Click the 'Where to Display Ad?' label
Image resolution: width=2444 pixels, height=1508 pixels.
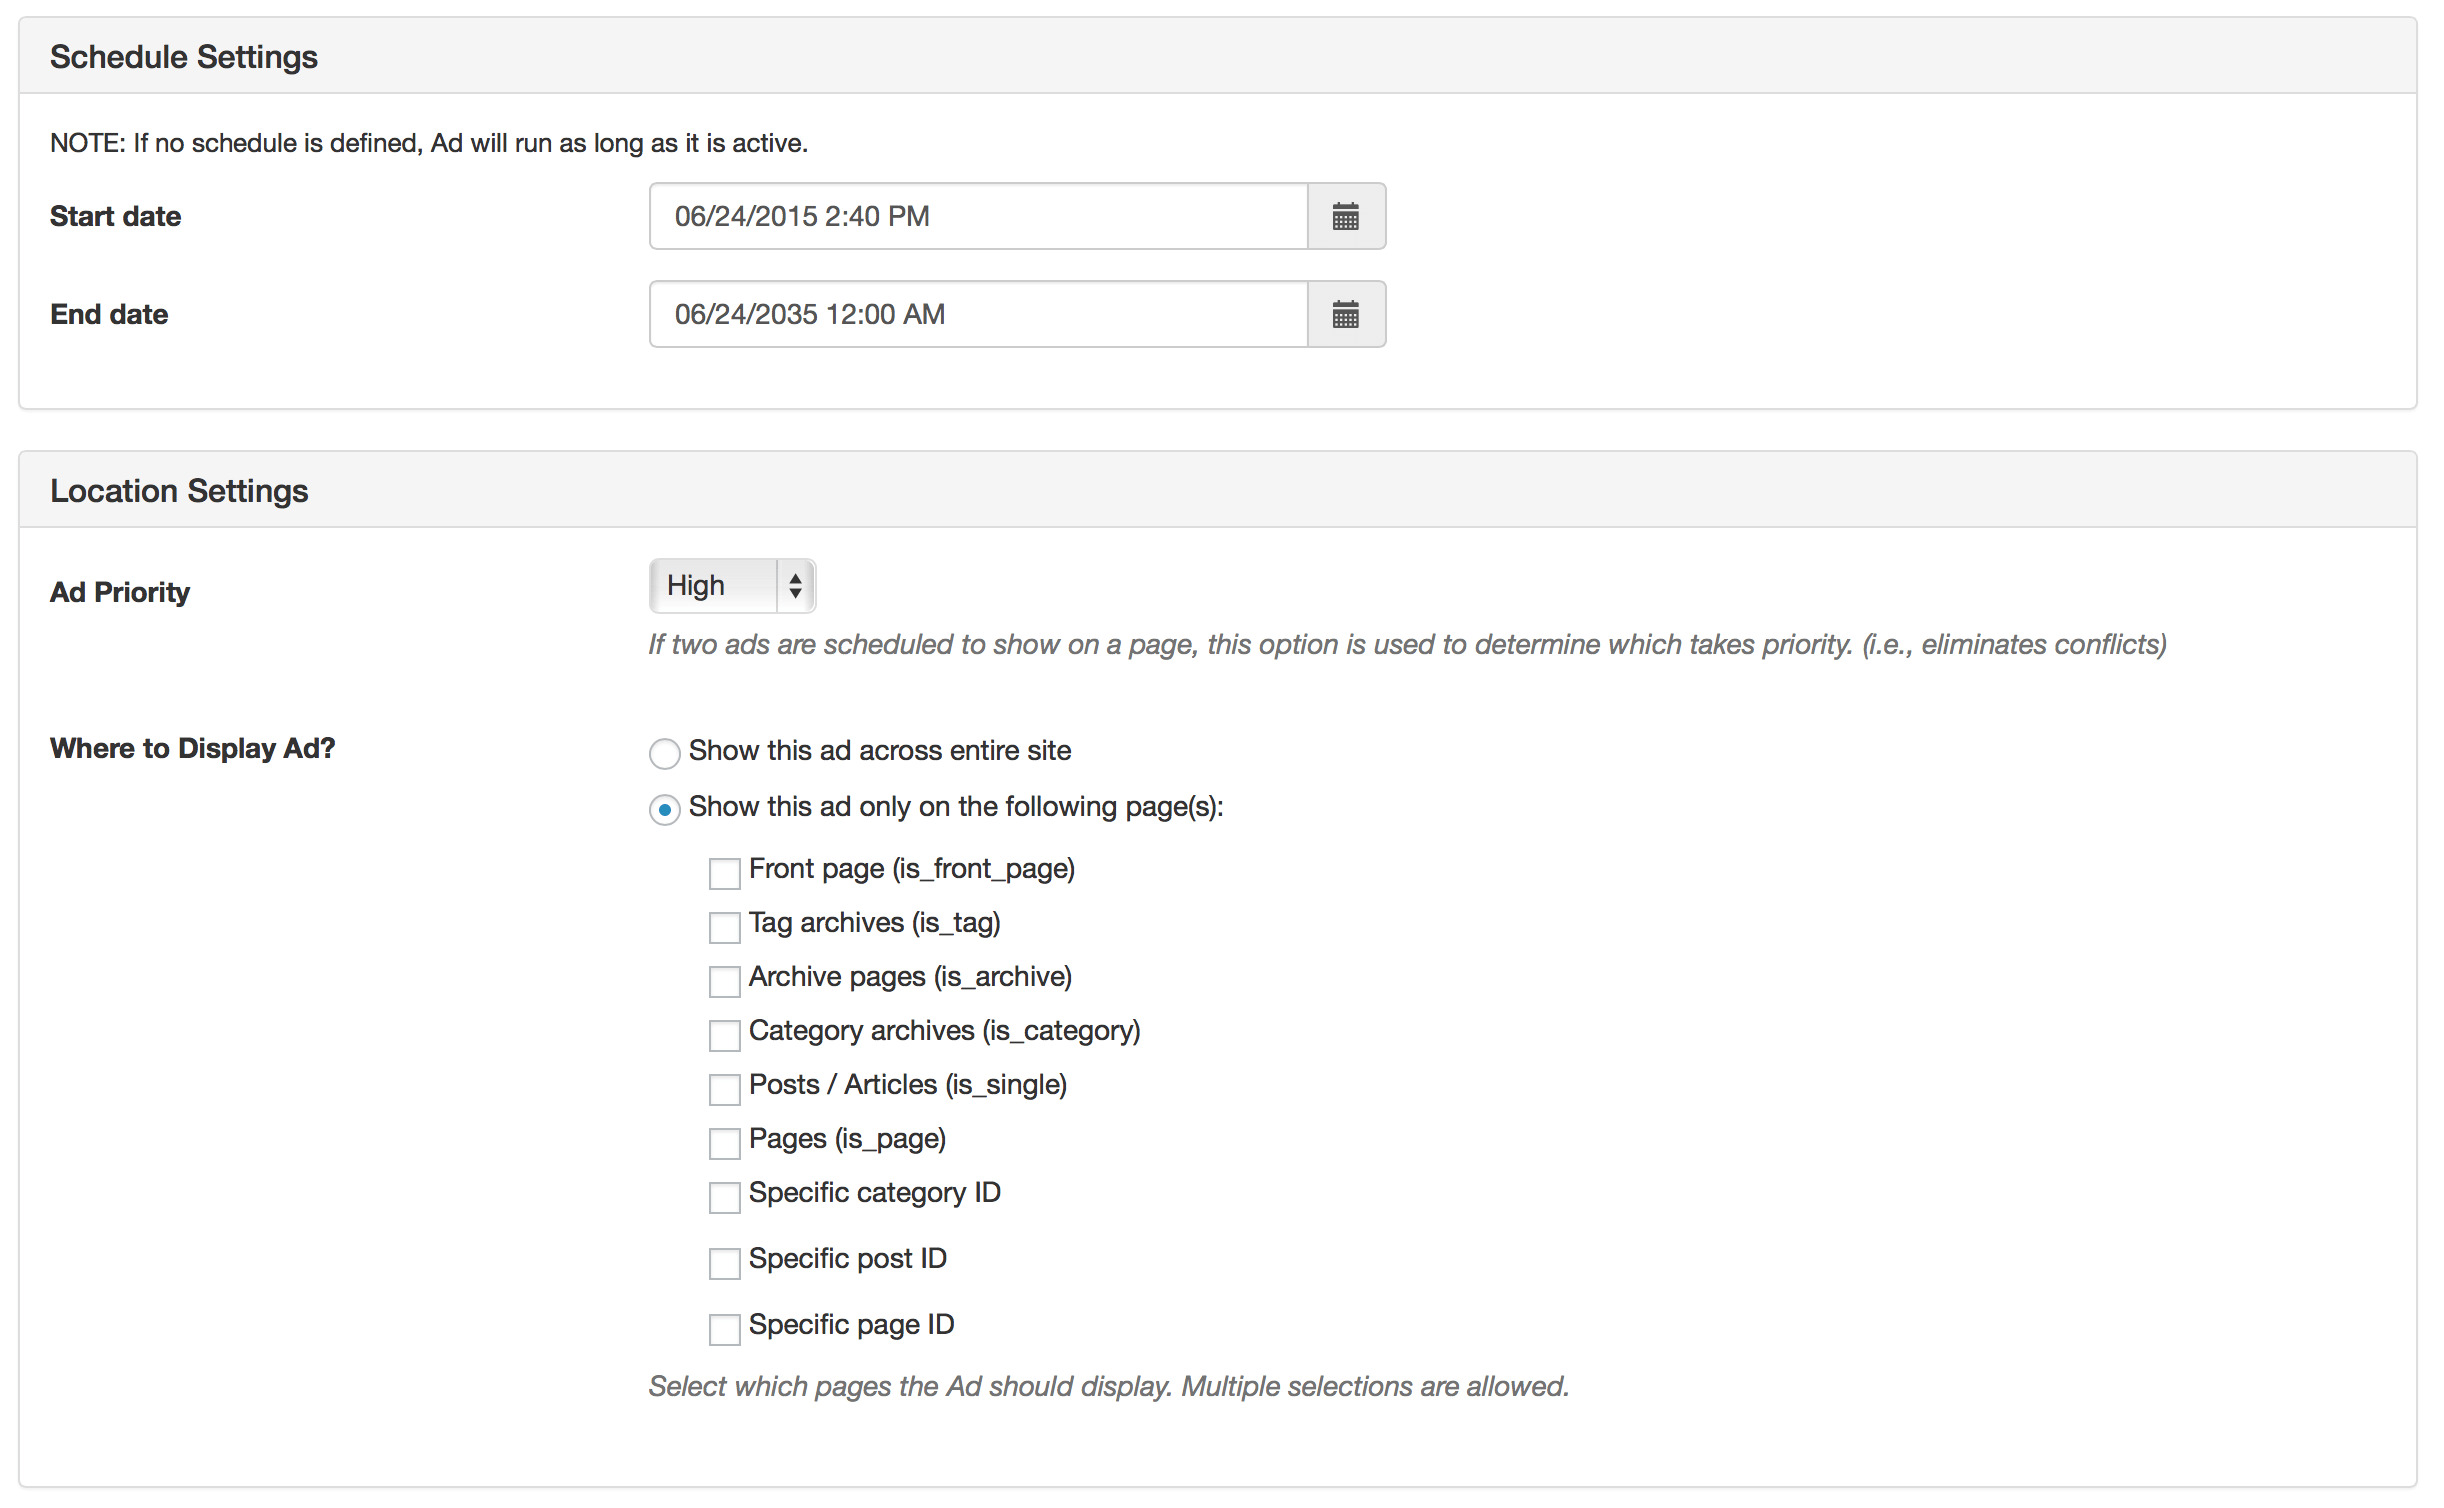[192, 748]
